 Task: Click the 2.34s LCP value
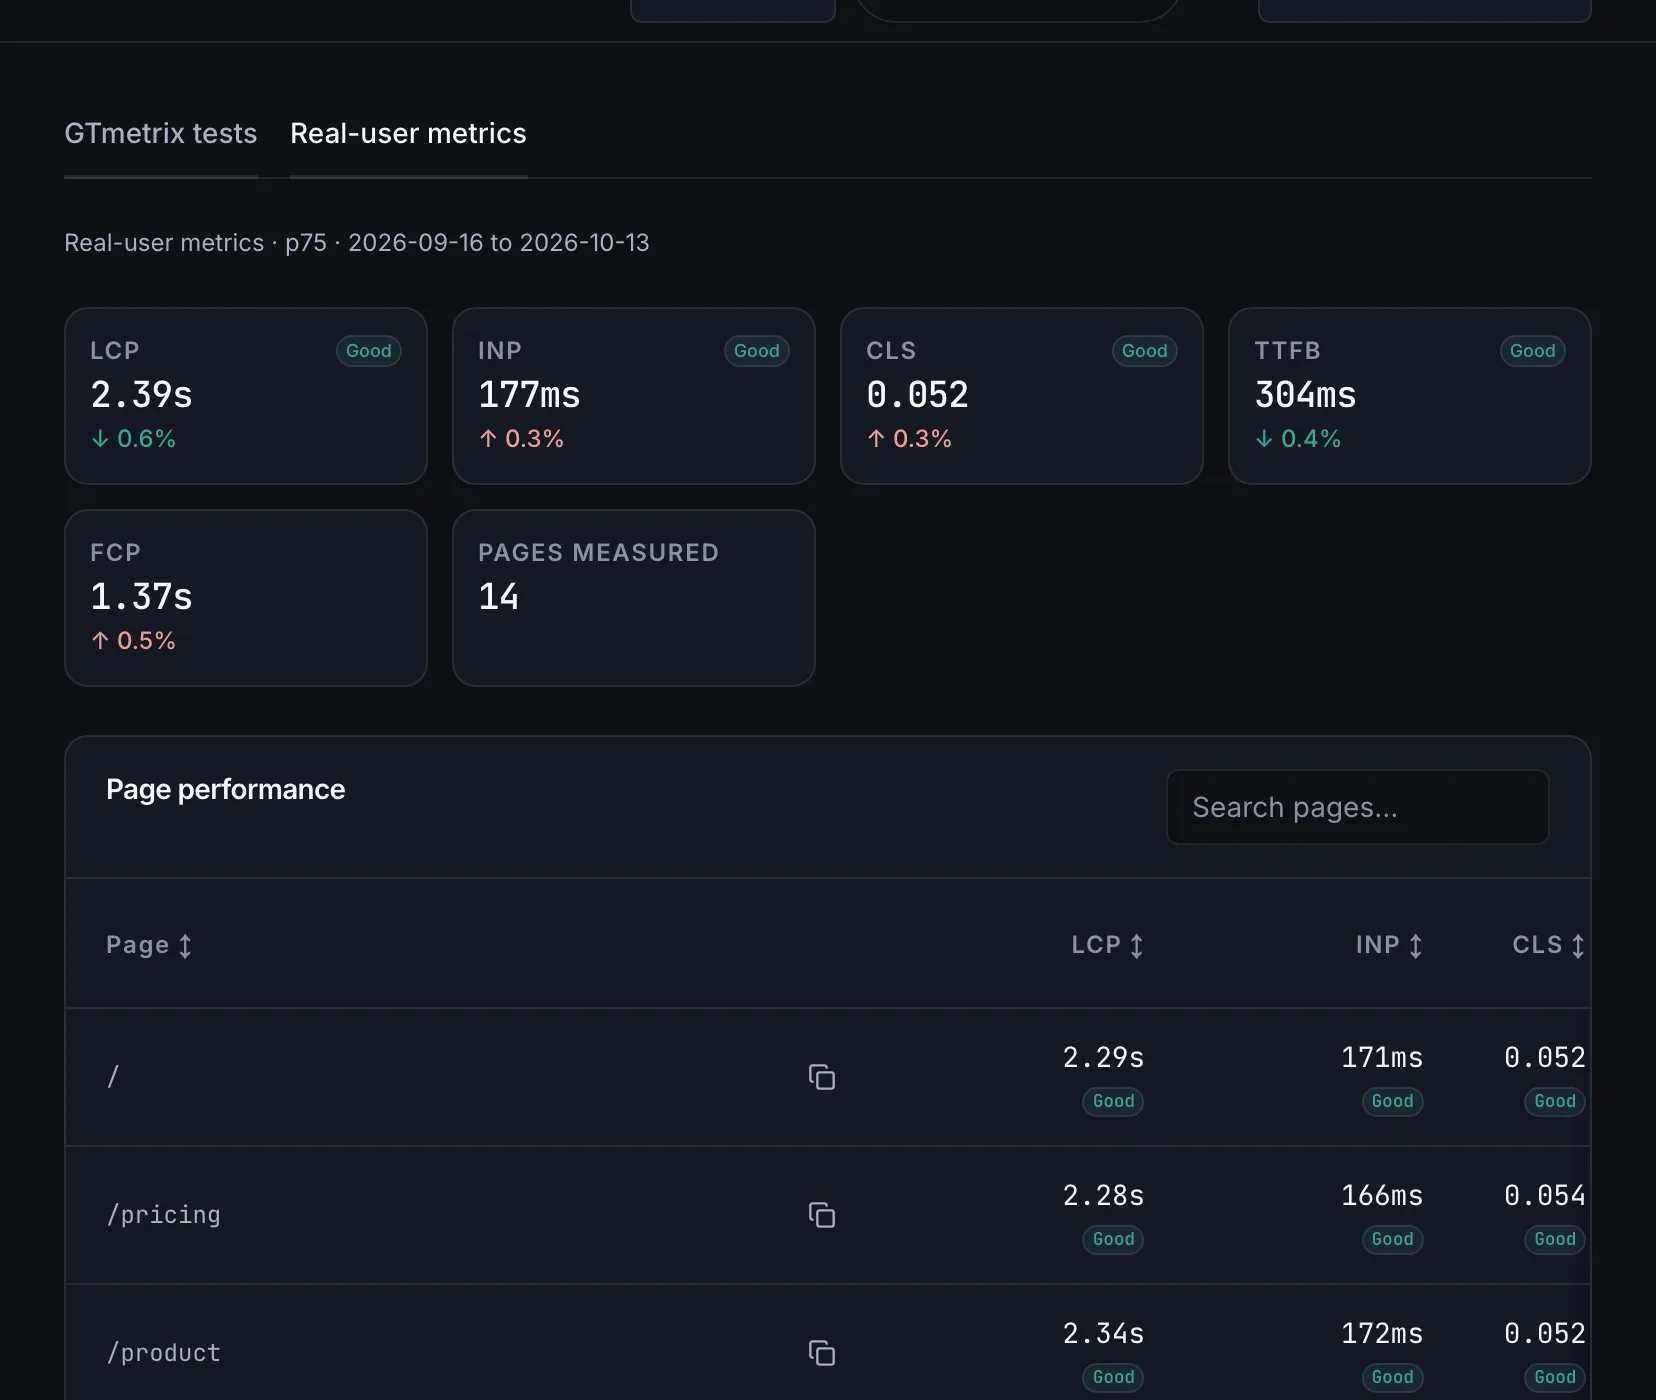pos(1103,1333)
